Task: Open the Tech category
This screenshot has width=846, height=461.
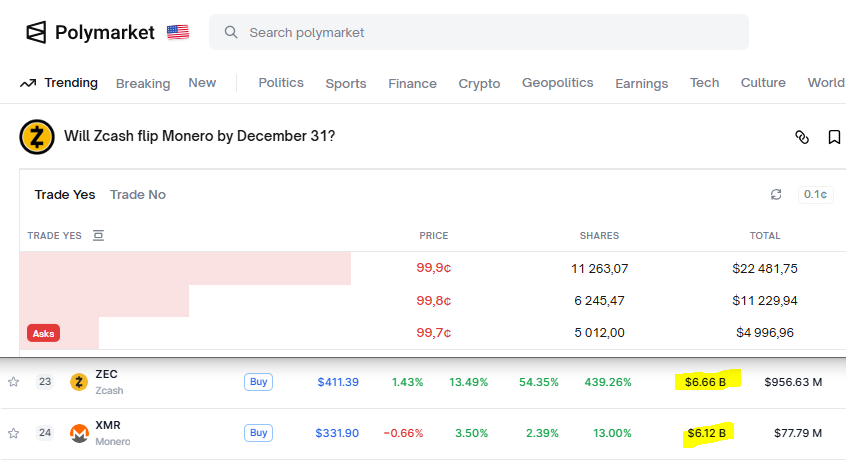Action: tap(704, 83)
